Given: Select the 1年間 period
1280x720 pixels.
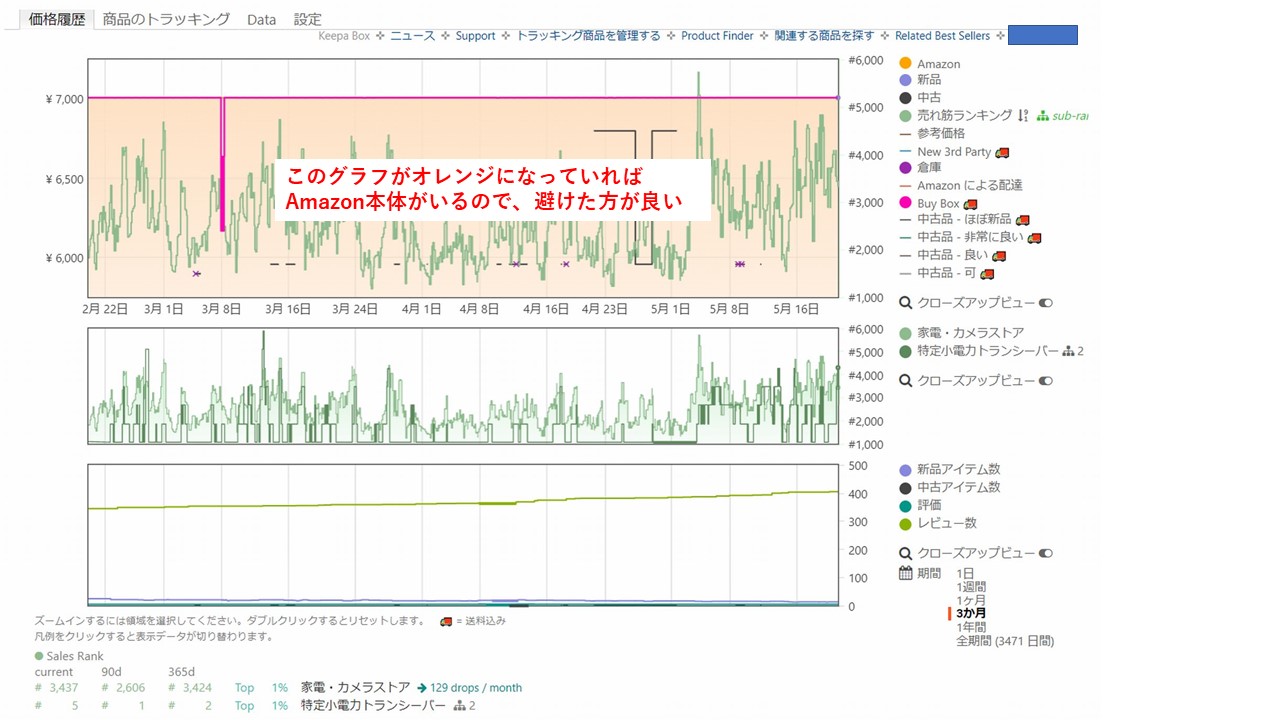Looking at the screenshot, I should (971, 627).
